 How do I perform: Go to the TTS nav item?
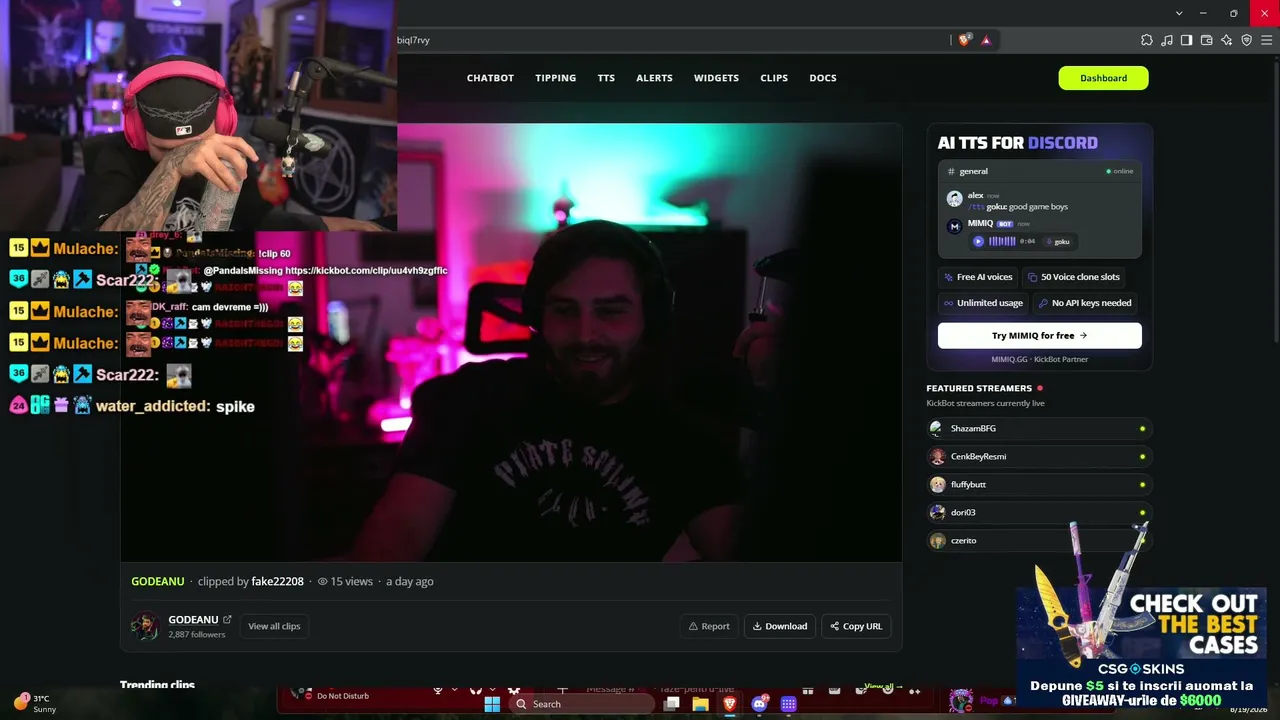click(606, 78)
